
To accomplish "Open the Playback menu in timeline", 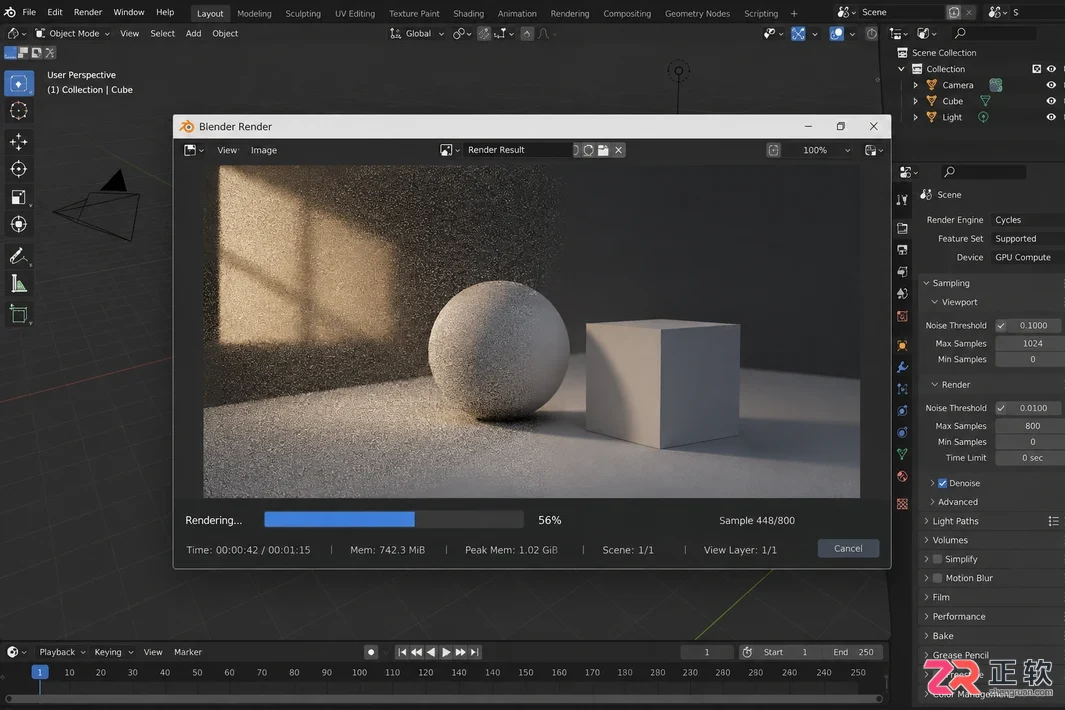I will [62, 652].
